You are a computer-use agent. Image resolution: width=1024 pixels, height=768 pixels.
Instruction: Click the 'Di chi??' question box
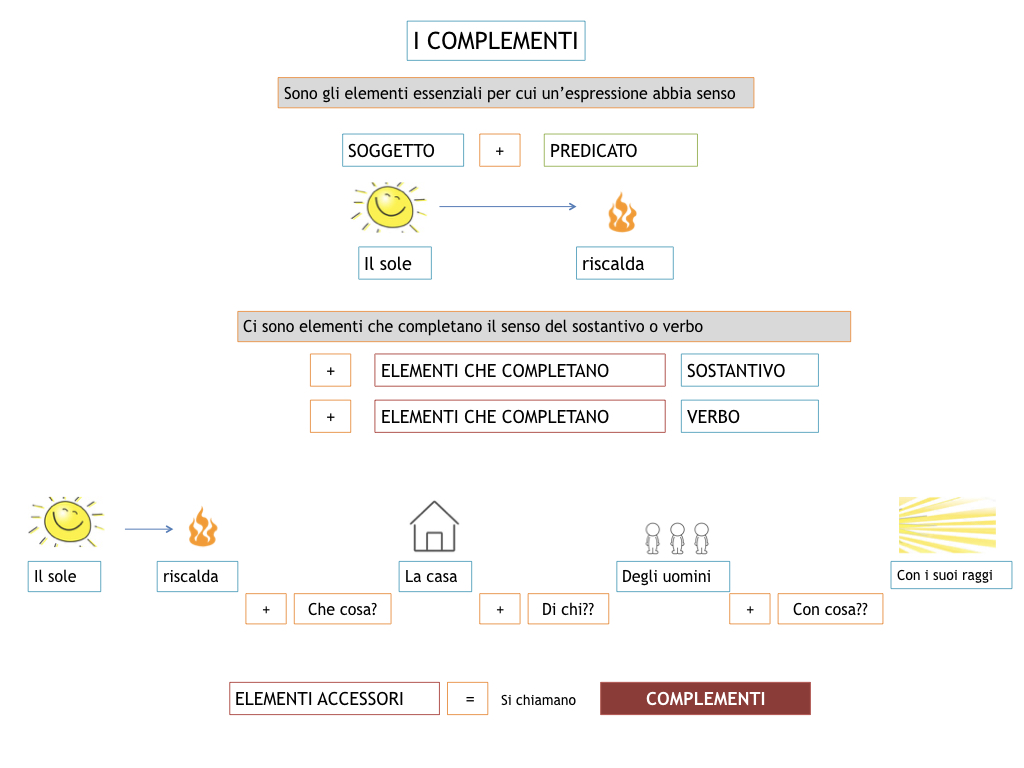[x=568, y=609]
